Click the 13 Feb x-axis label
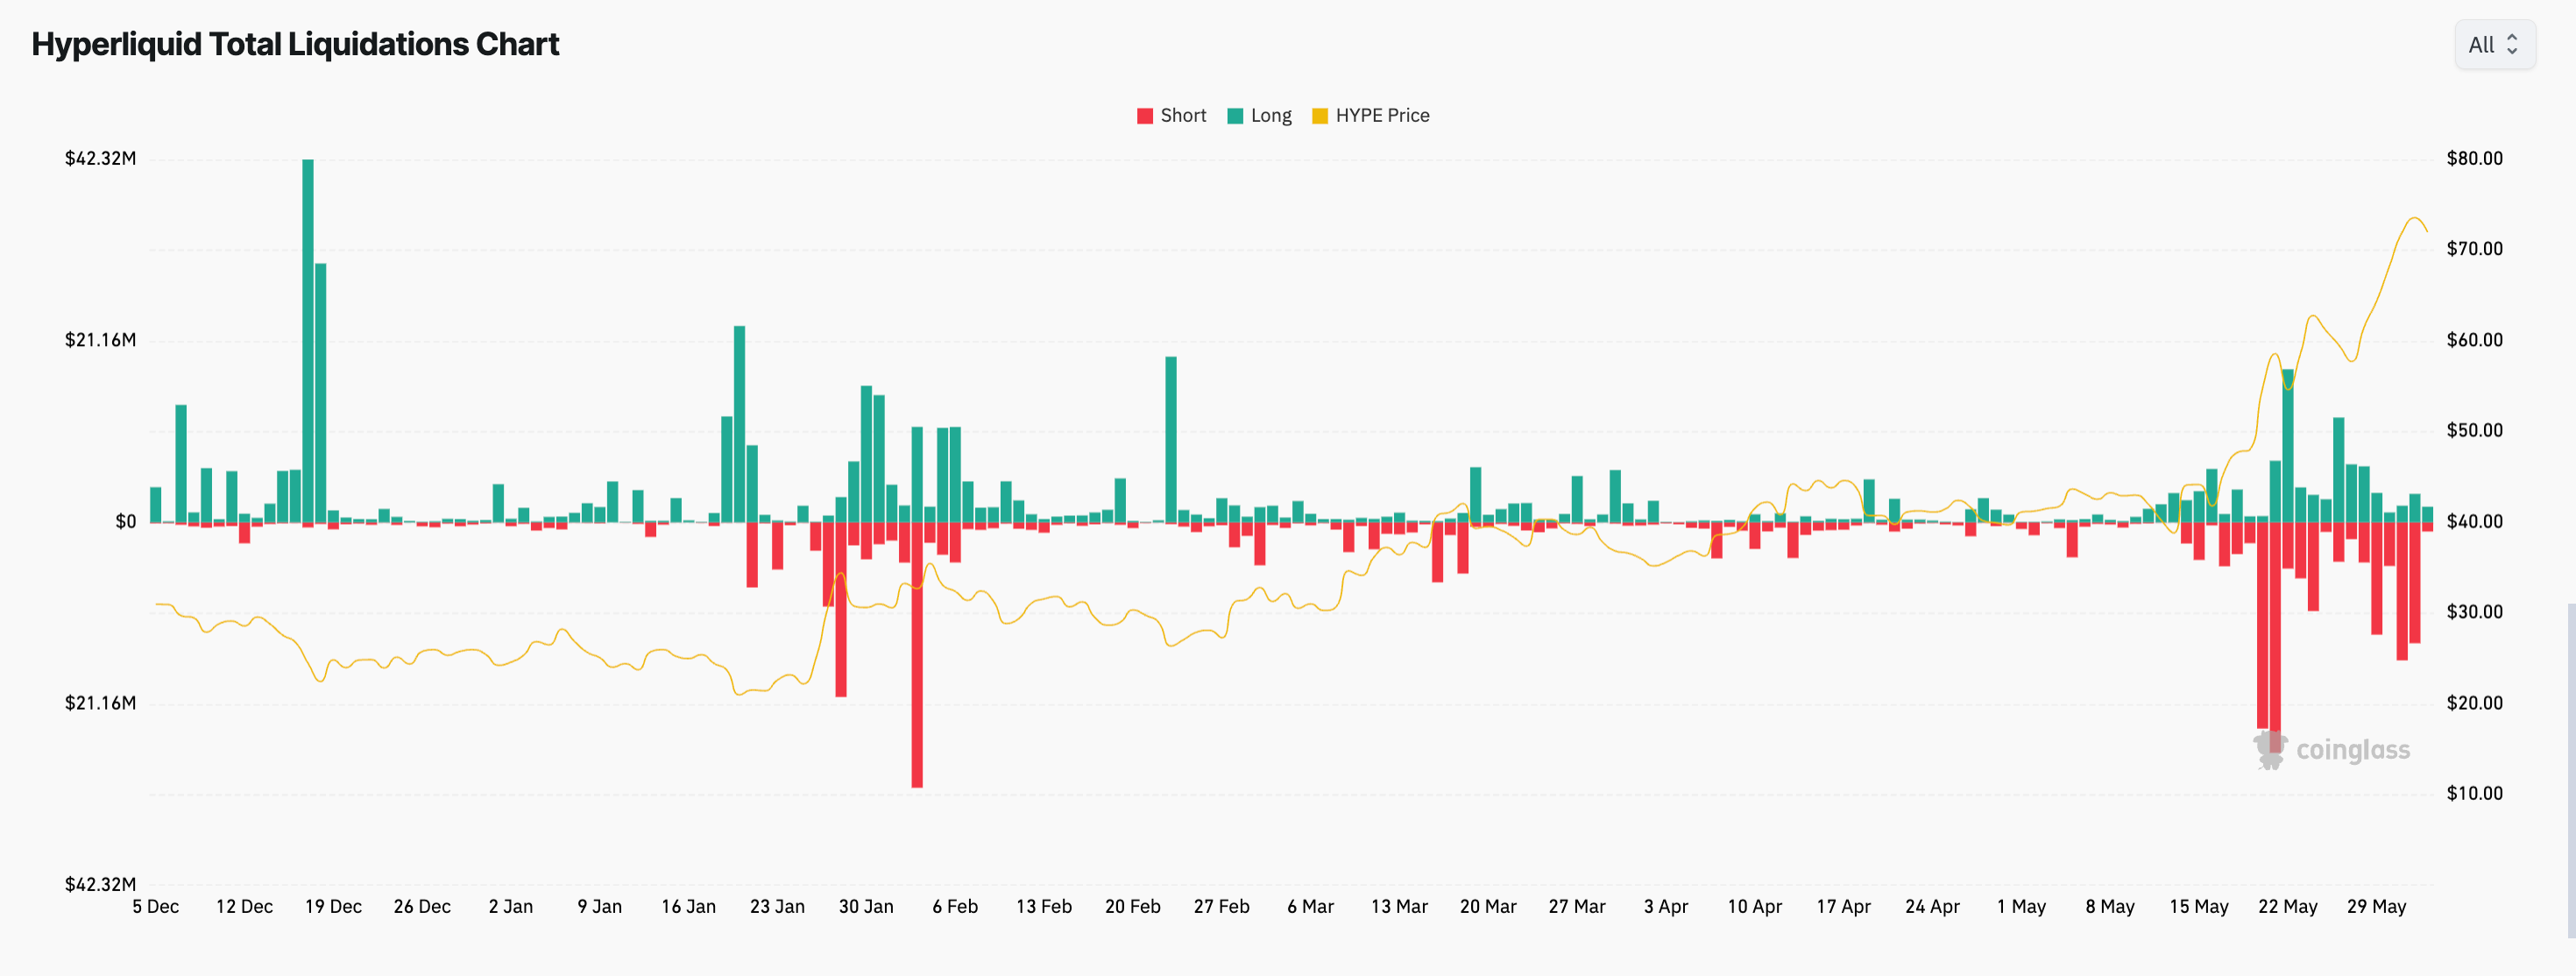The width and height of the screenshot is (2576, 976). (1044, 907)
